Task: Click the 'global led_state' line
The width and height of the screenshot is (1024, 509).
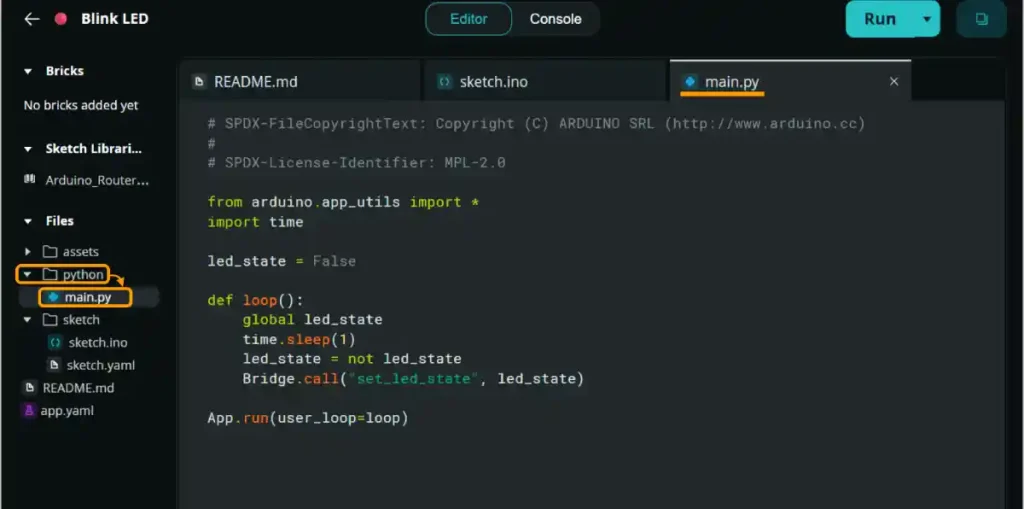Action: [x=312, y=320]
